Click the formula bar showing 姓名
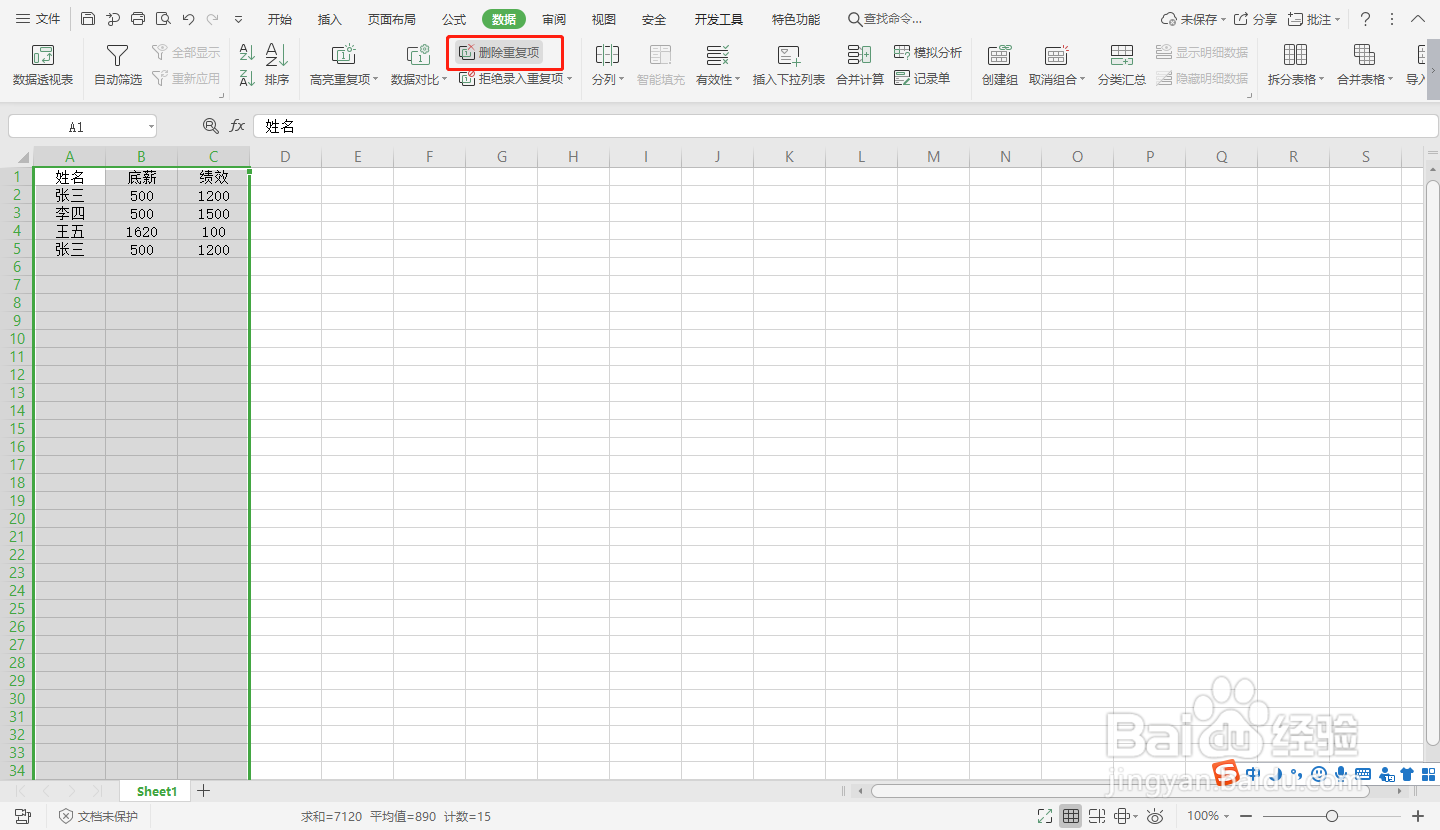This screenshot has height=830, width=1440. tap(845, 126)
